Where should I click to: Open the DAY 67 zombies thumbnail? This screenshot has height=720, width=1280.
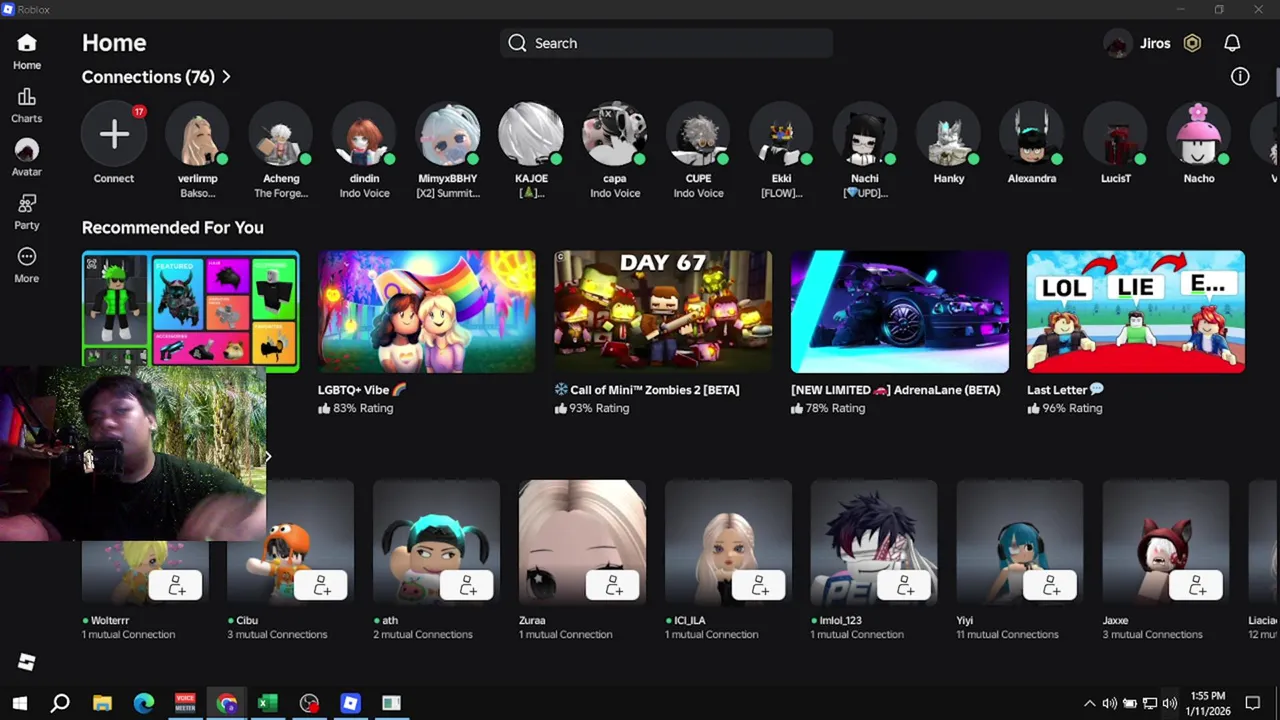[x=663, y=312]
